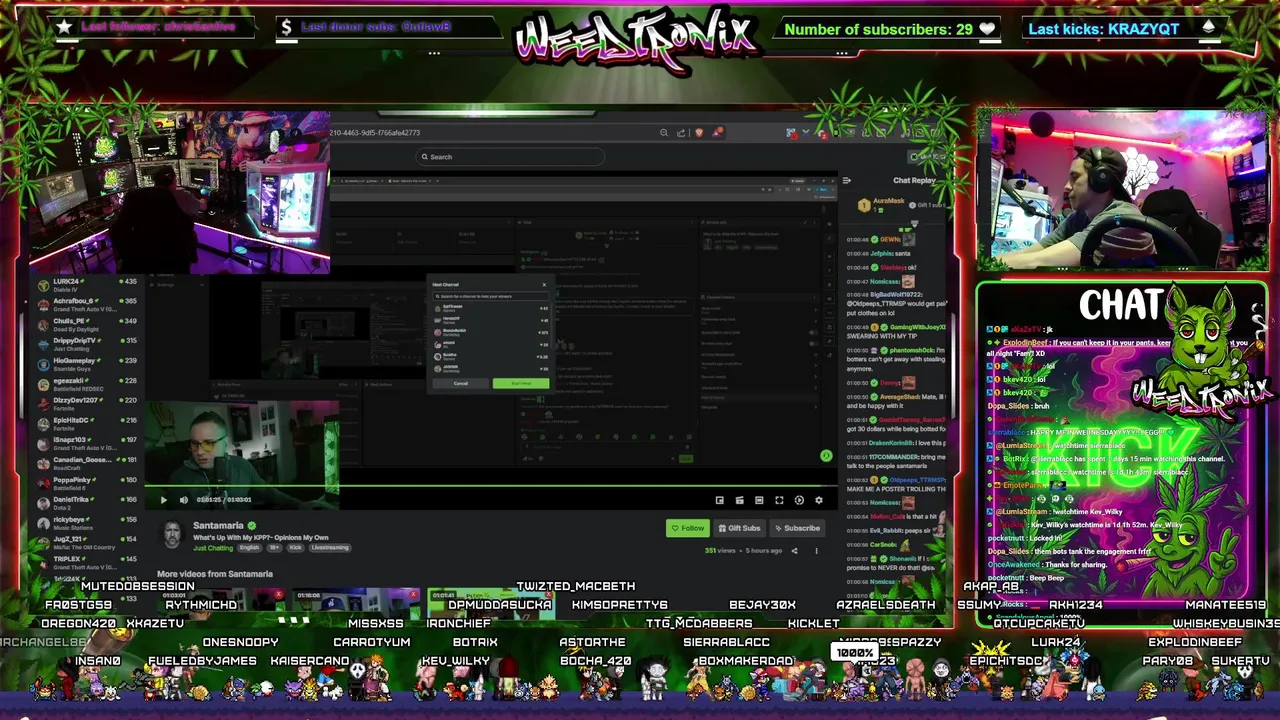The width and height of the screenshot is (1280, 720).
Task: Click green Start Host button
Action: coord(521,383)
